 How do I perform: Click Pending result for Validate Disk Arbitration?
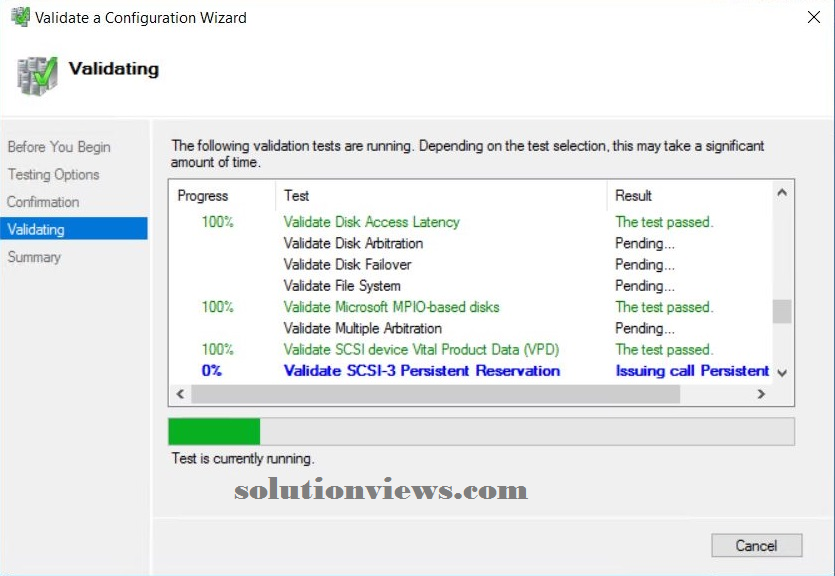(x=644, y=243)
